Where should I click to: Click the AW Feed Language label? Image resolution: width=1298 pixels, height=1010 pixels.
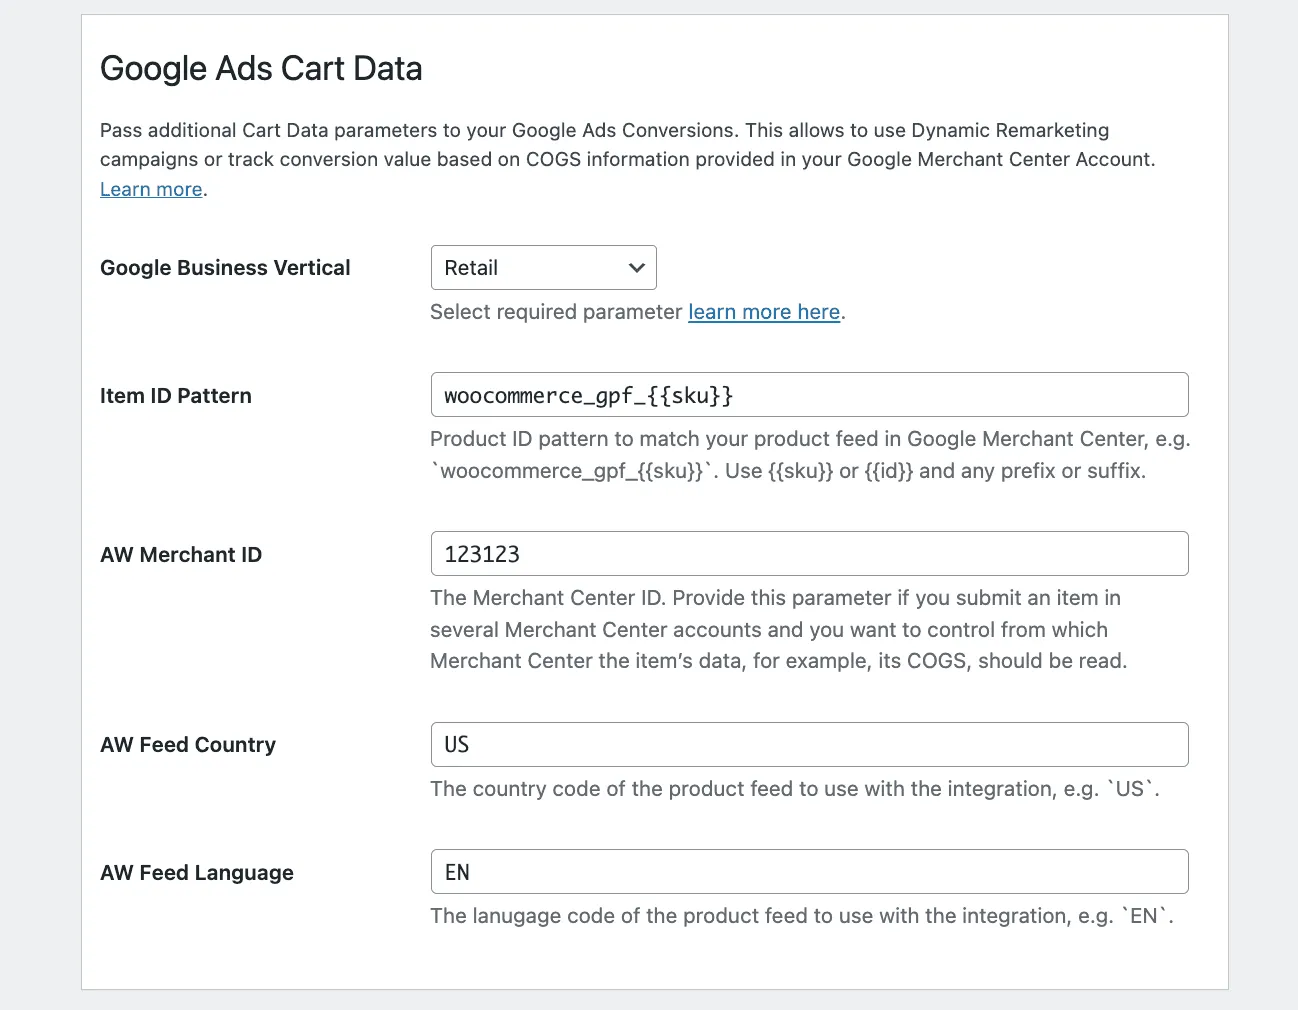tap(197, 873)
